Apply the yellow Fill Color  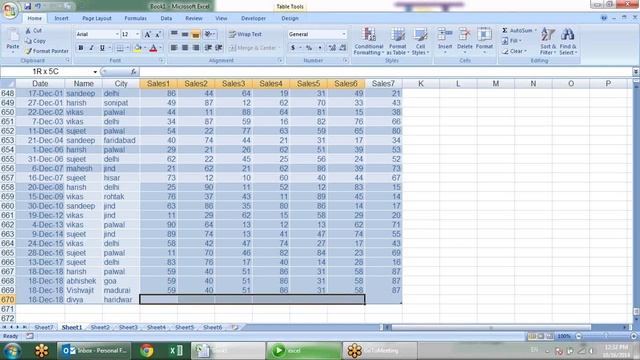pos(138,48)
